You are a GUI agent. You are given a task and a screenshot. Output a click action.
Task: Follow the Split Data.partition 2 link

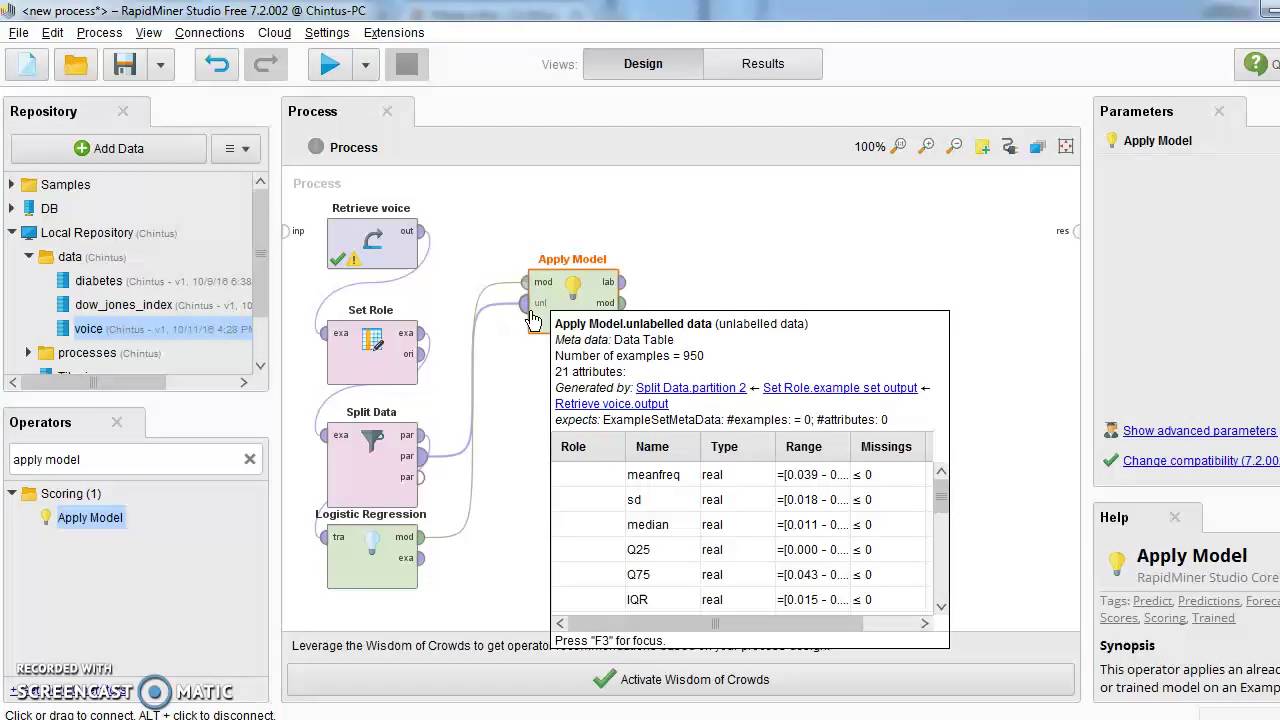tap(691, 388)
